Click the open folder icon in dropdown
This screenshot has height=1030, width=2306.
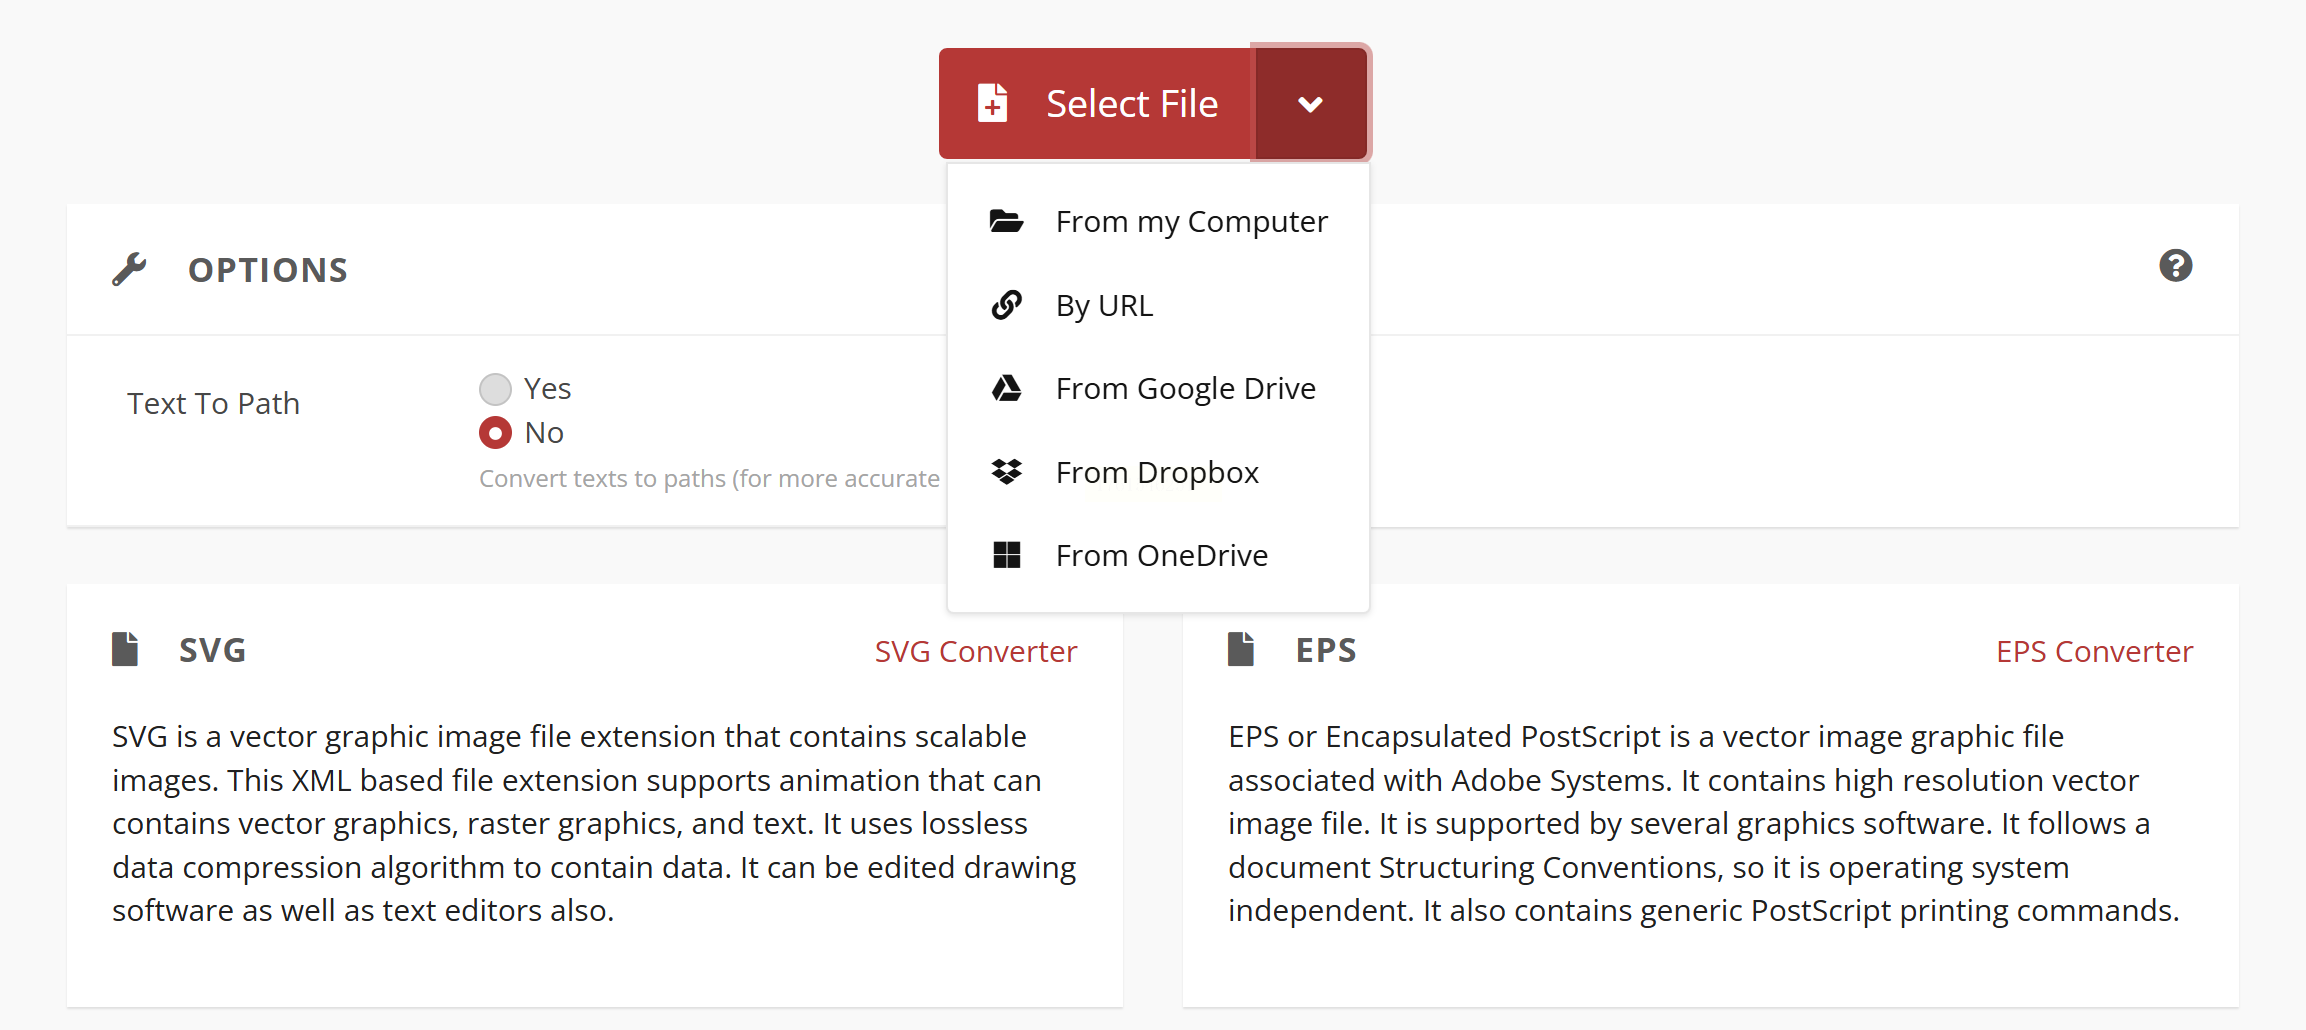click(1006, 221)
